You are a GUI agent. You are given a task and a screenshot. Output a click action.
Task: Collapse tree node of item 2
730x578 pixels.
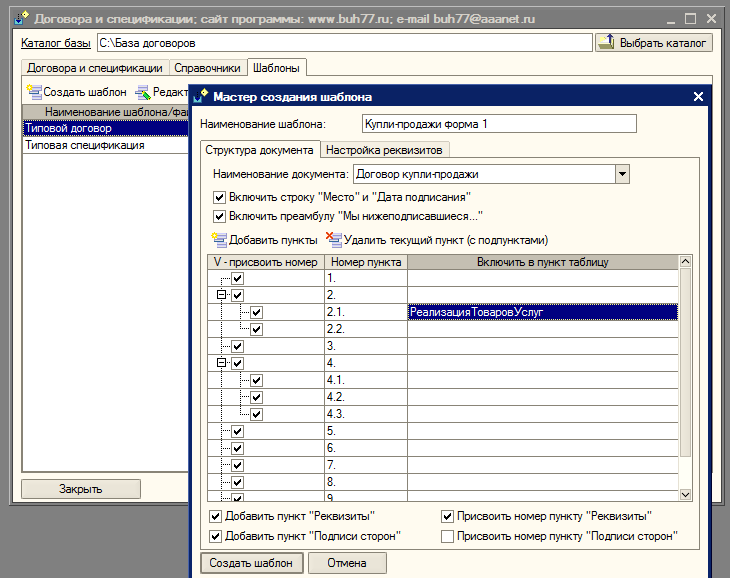(x=221, y=295)
